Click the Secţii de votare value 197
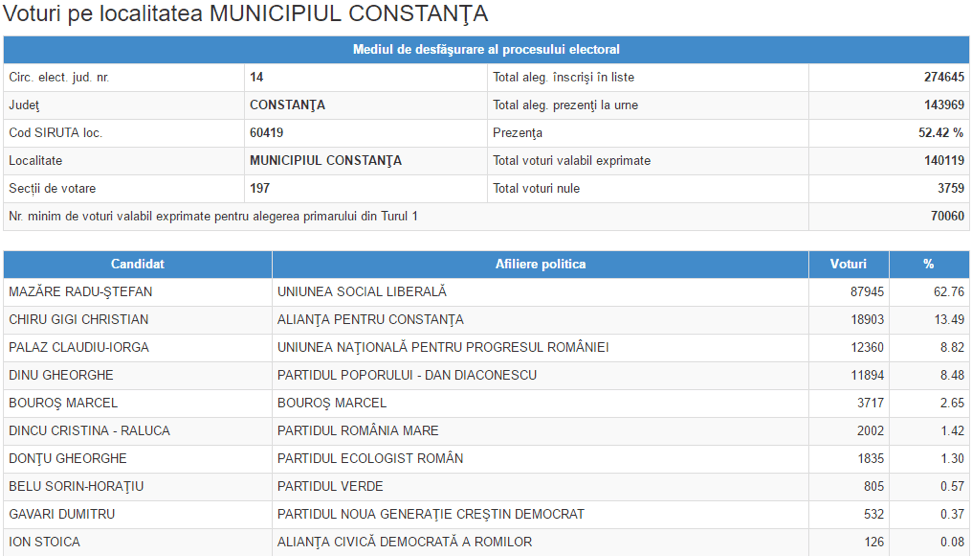This screenshot has width=973, height=556. click(259, 188)
